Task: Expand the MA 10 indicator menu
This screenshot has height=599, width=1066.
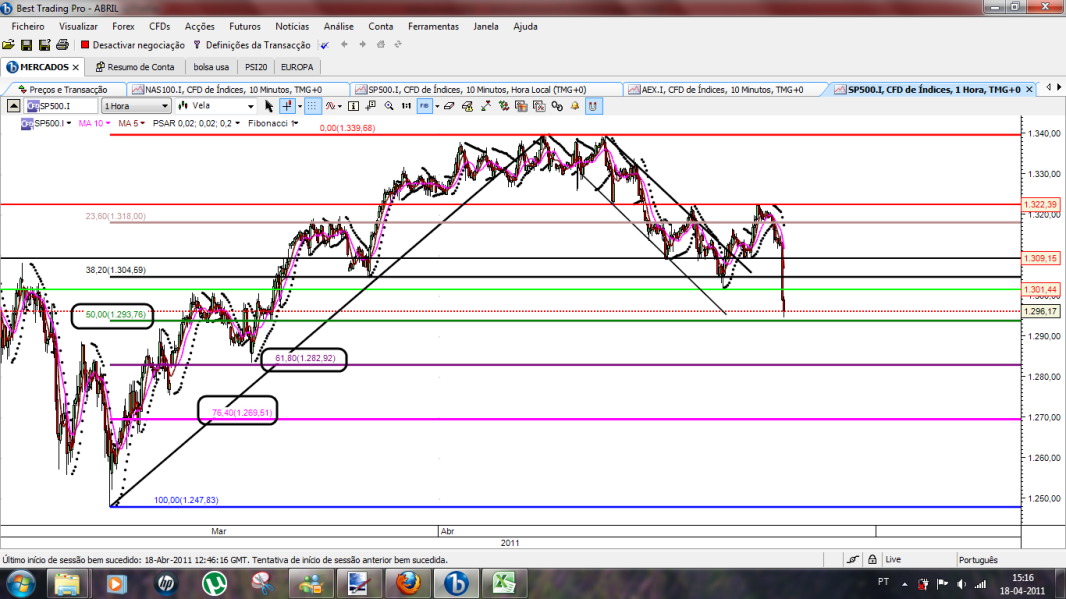Action: 94,123
